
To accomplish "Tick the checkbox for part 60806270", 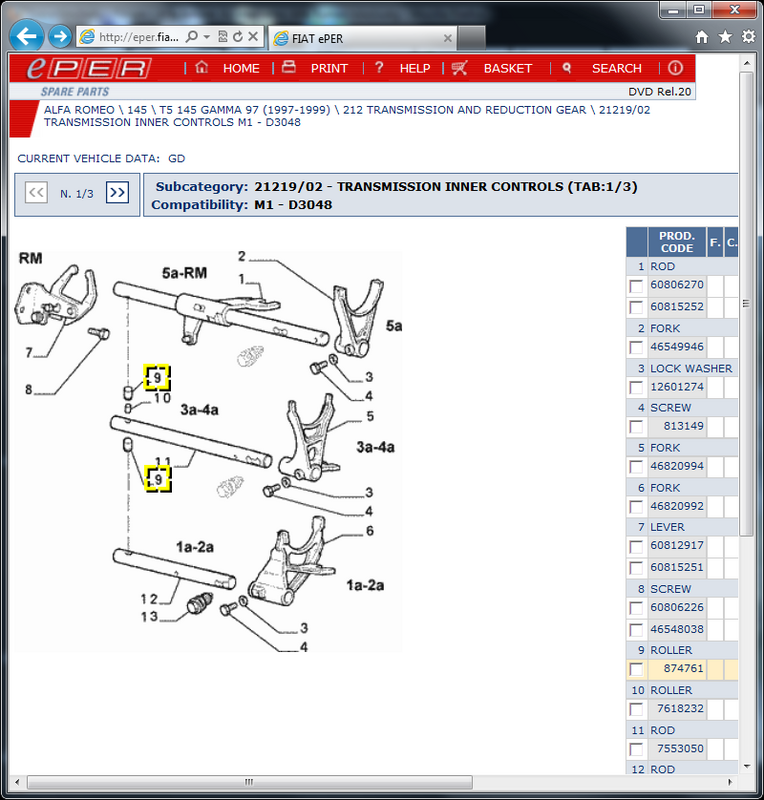I will coord(636,286).
